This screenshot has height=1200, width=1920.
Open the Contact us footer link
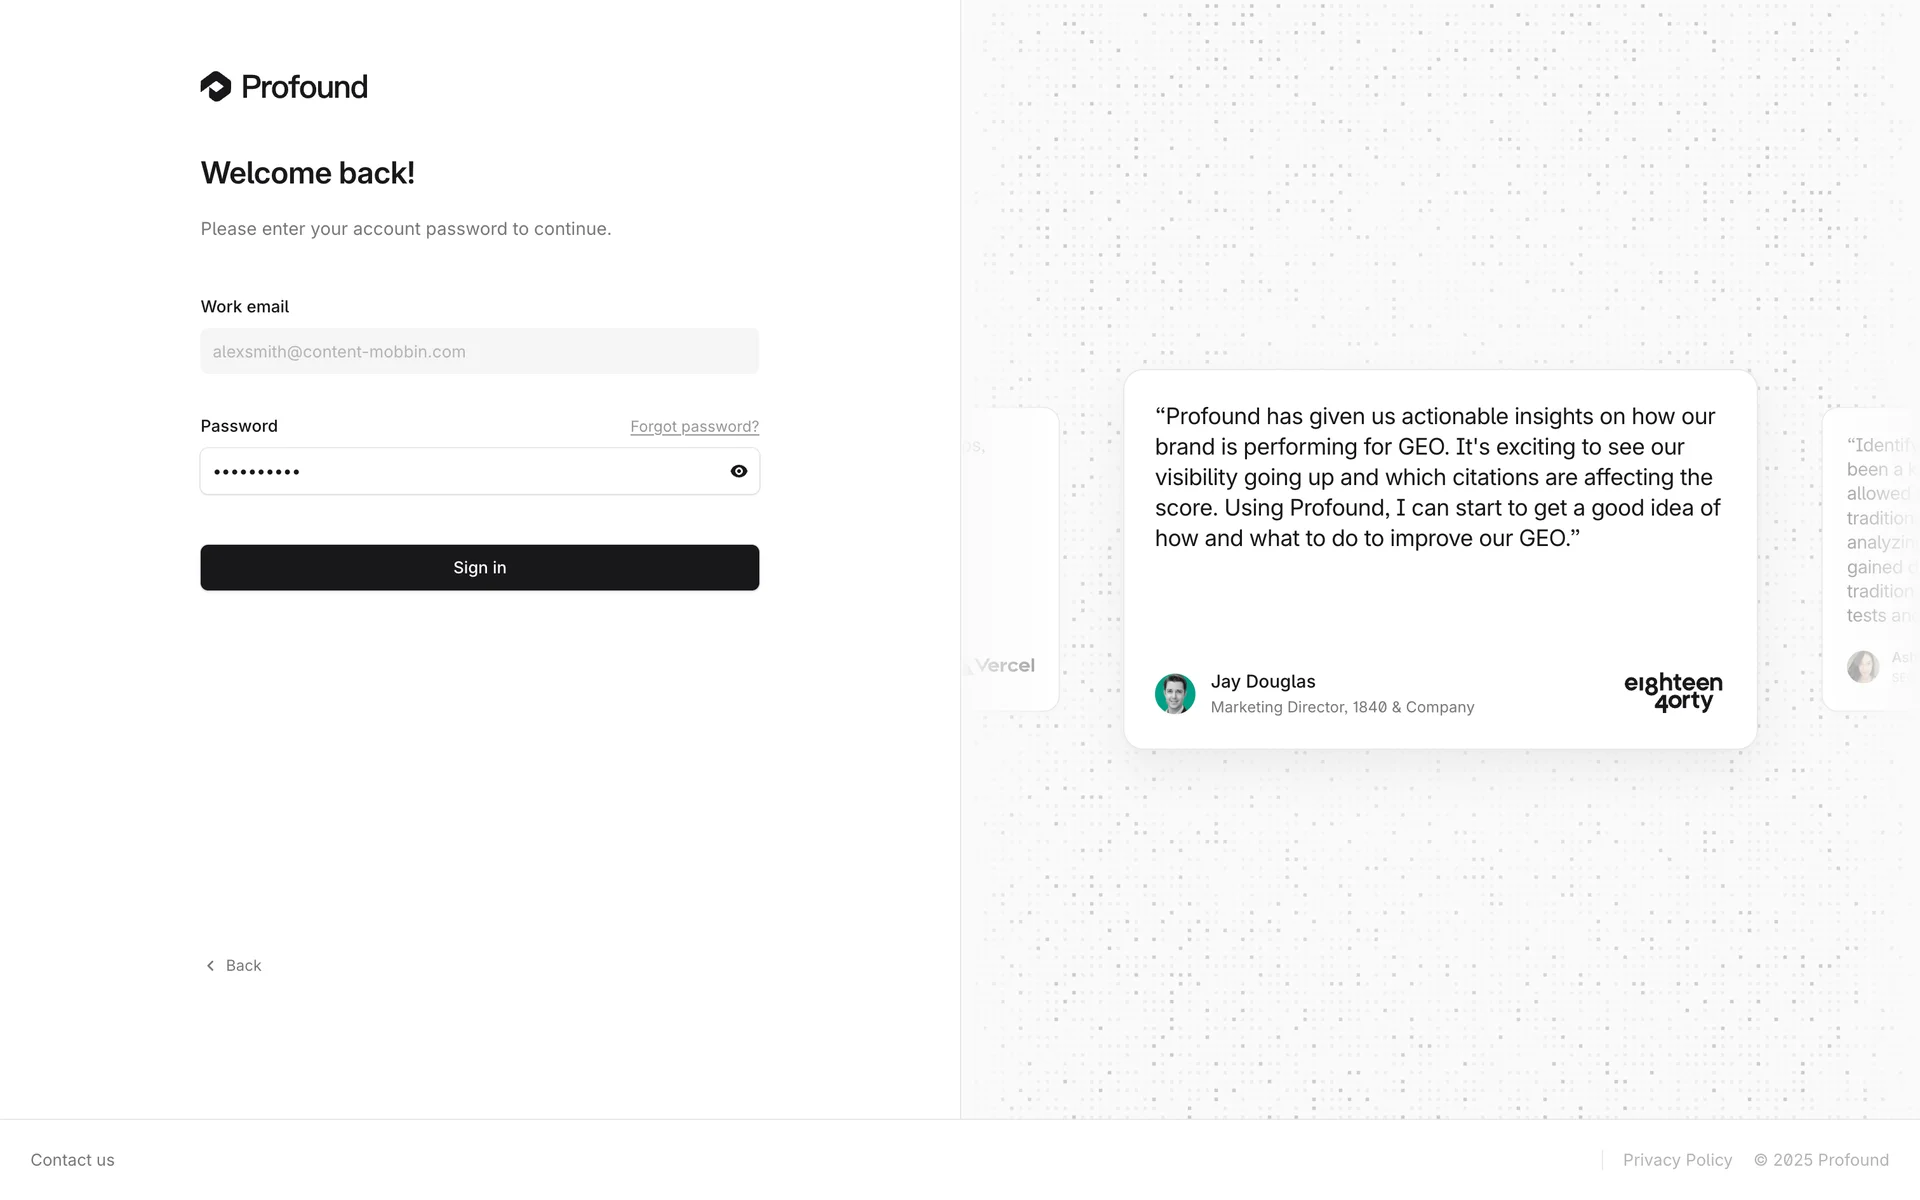coord(72,1160)
